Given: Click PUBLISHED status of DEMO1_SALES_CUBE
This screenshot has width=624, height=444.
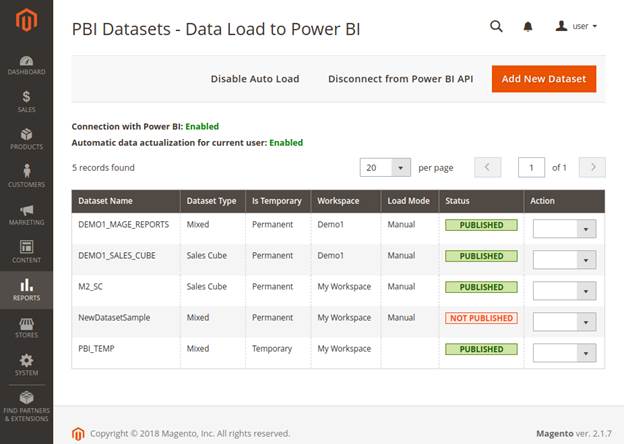Looking at the screenshot, I should pyautogui.click(x=481, y=256).
